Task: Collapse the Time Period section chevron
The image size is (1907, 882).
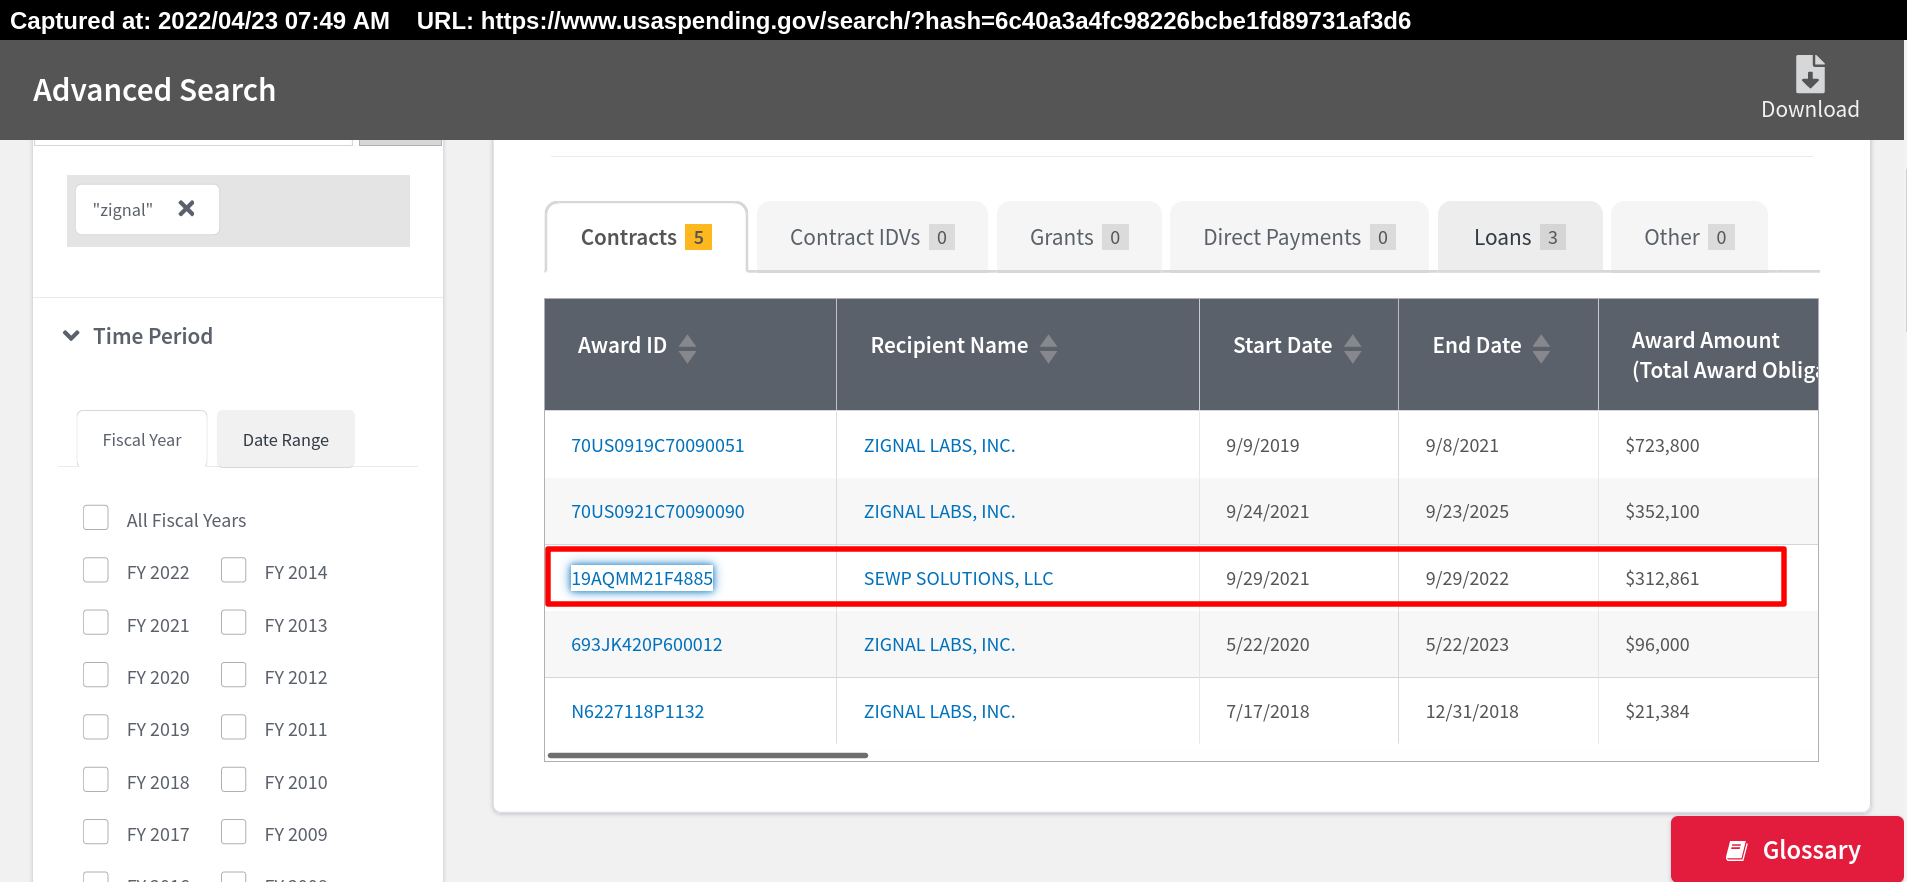Action: [71, 336]
